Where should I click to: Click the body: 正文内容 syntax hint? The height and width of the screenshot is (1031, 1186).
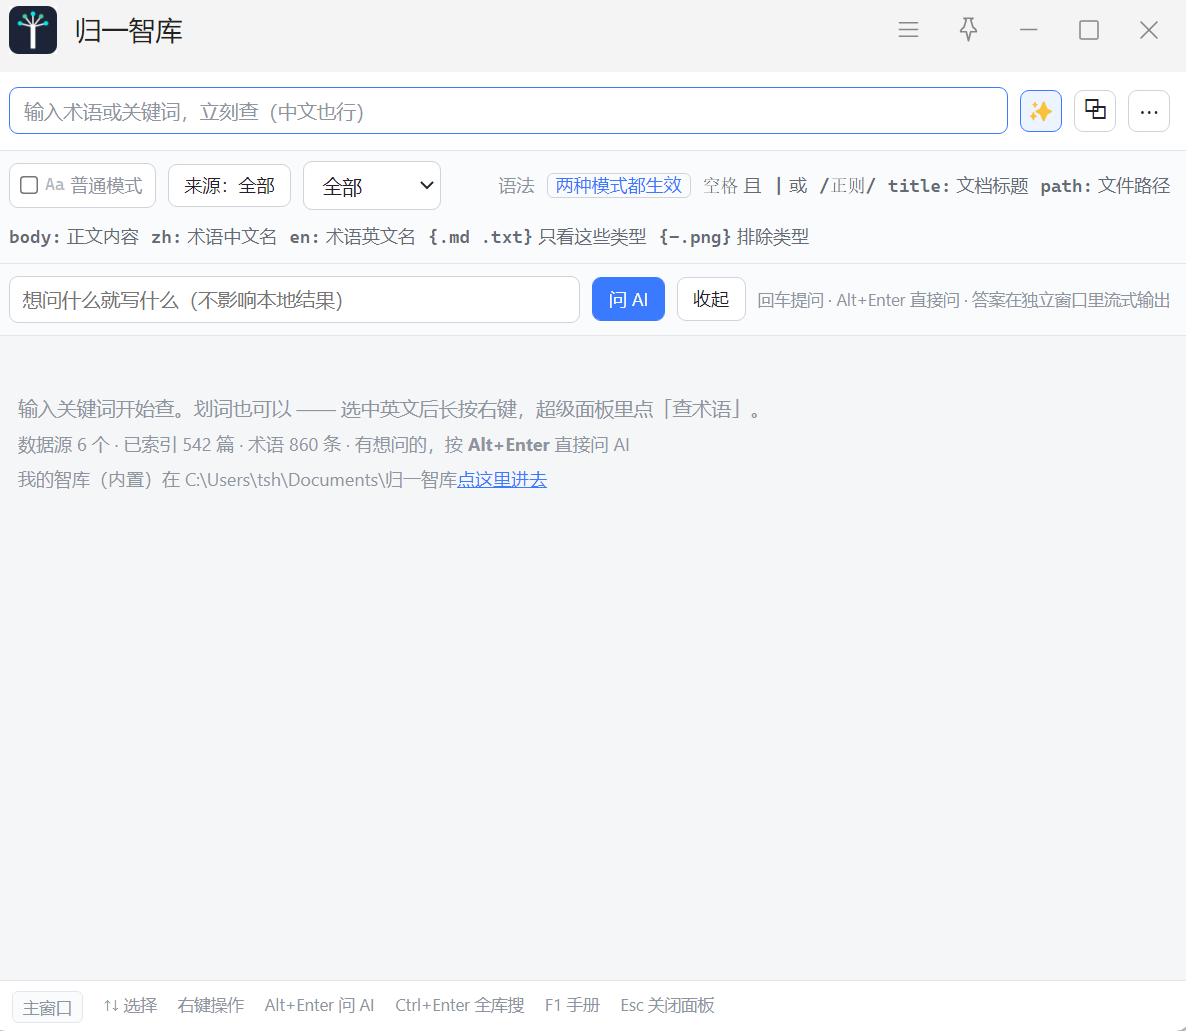pyautogui.click(x=74, y=237)
